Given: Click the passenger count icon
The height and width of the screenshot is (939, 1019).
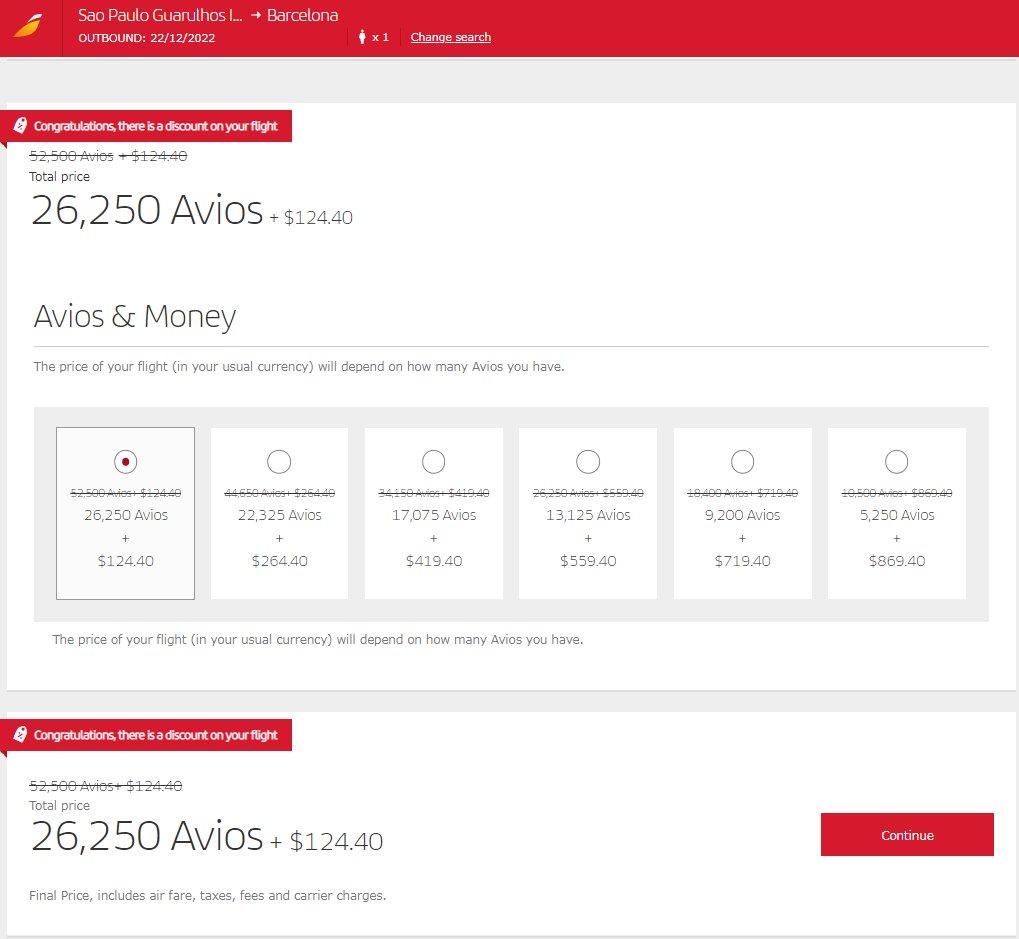Looking at the screenshot, I should click(362, 36).
